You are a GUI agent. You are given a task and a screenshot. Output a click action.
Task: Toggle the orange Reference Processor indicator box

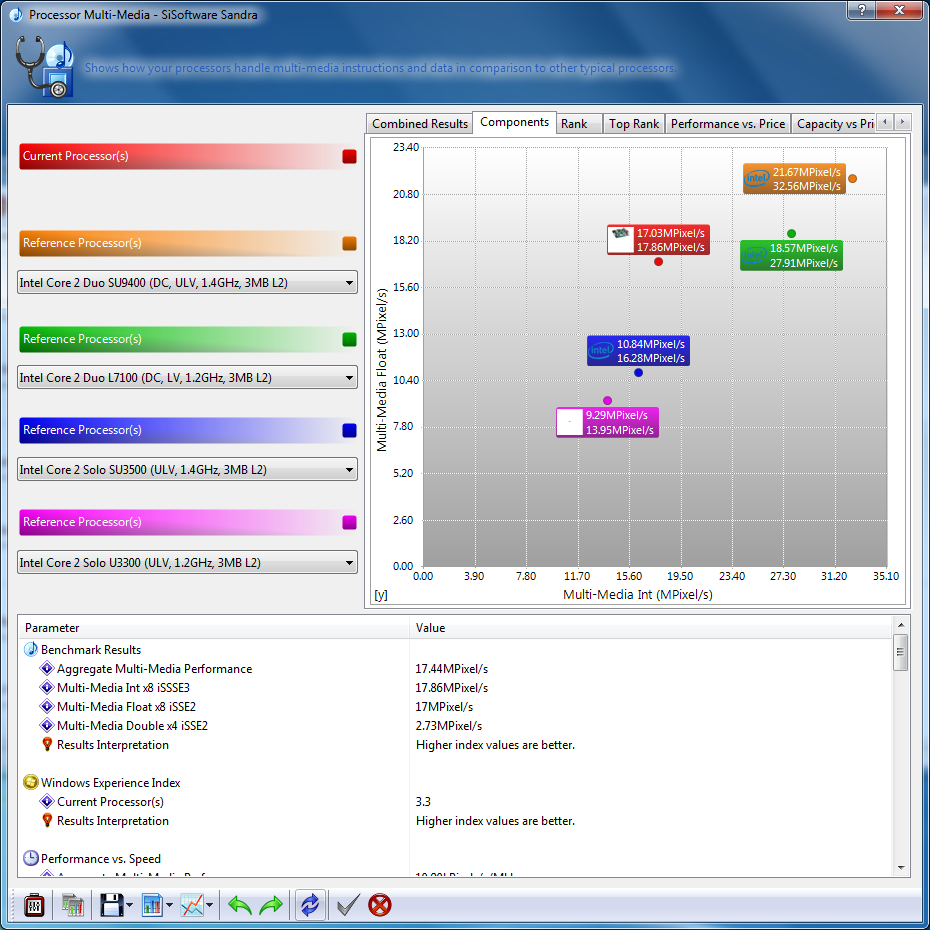point(349,244)
